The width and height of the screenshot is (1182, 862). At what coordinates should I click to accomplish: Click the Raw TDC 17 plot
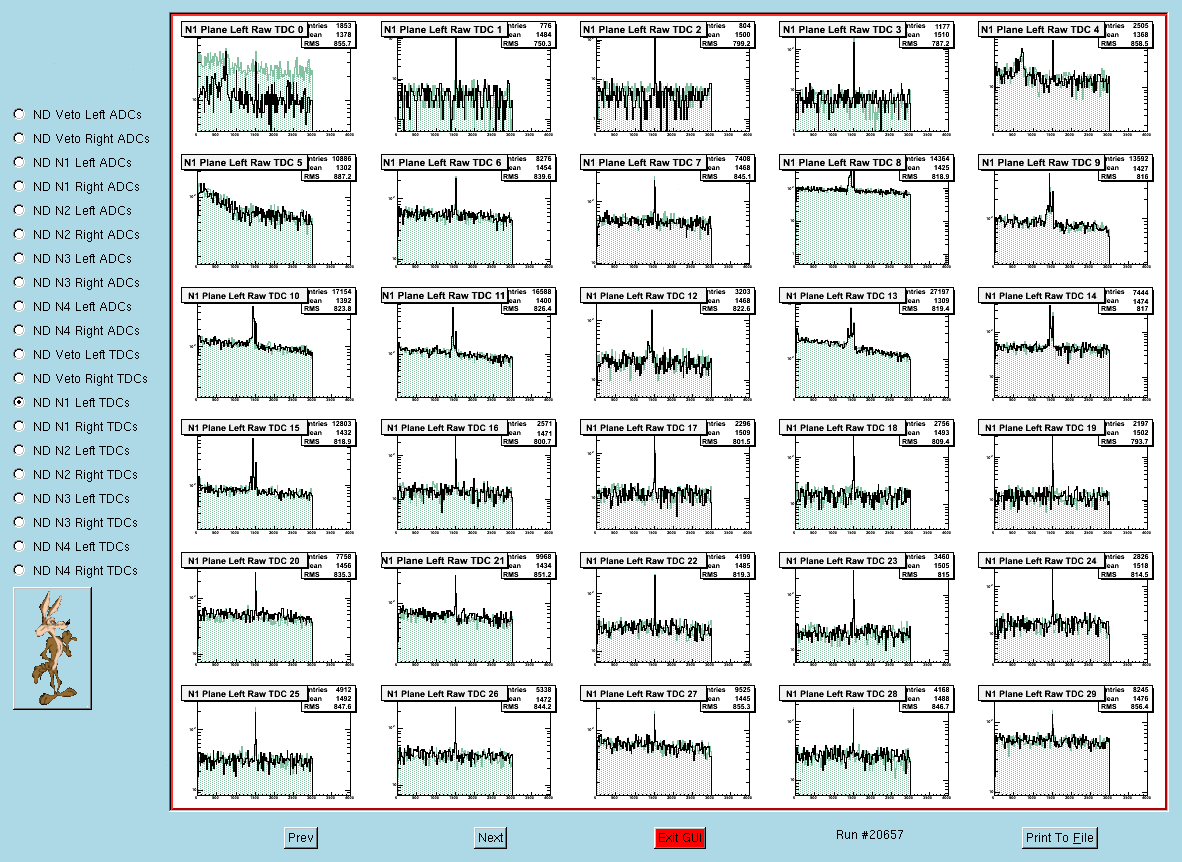[666, 478]
